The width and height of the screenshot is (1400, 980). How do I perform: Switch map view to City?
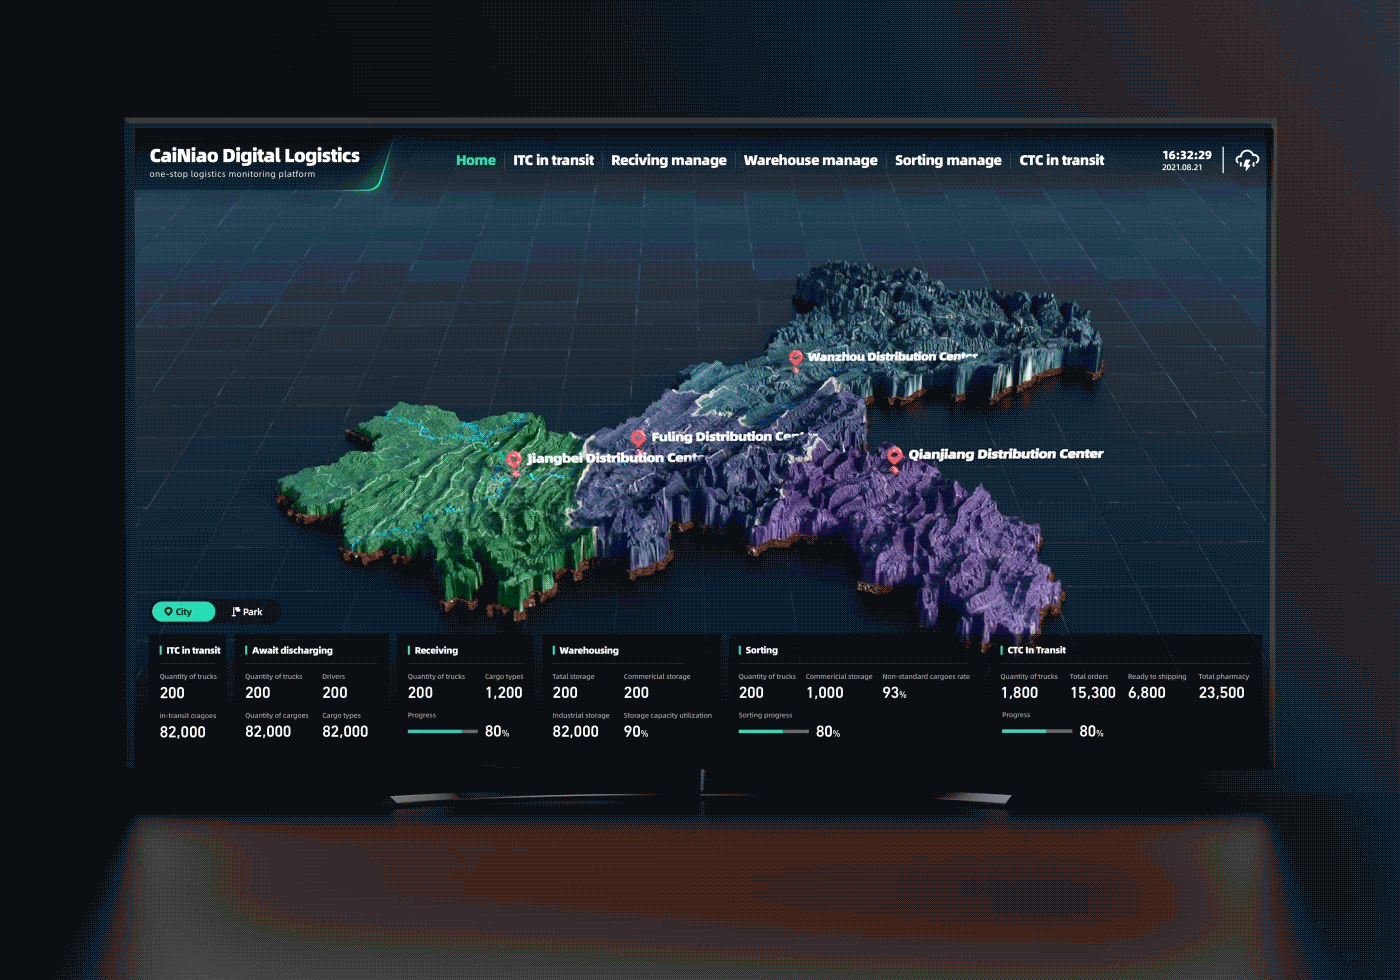pyautogui.click(x=183, y=611)
